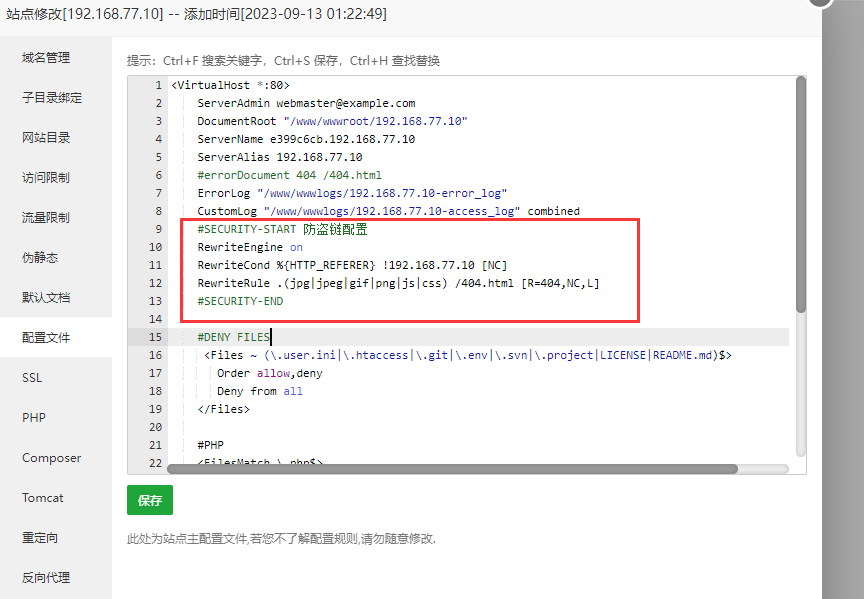Open 流量限制 settings
The image size is (864, 599).
click(x=45, y=217)
